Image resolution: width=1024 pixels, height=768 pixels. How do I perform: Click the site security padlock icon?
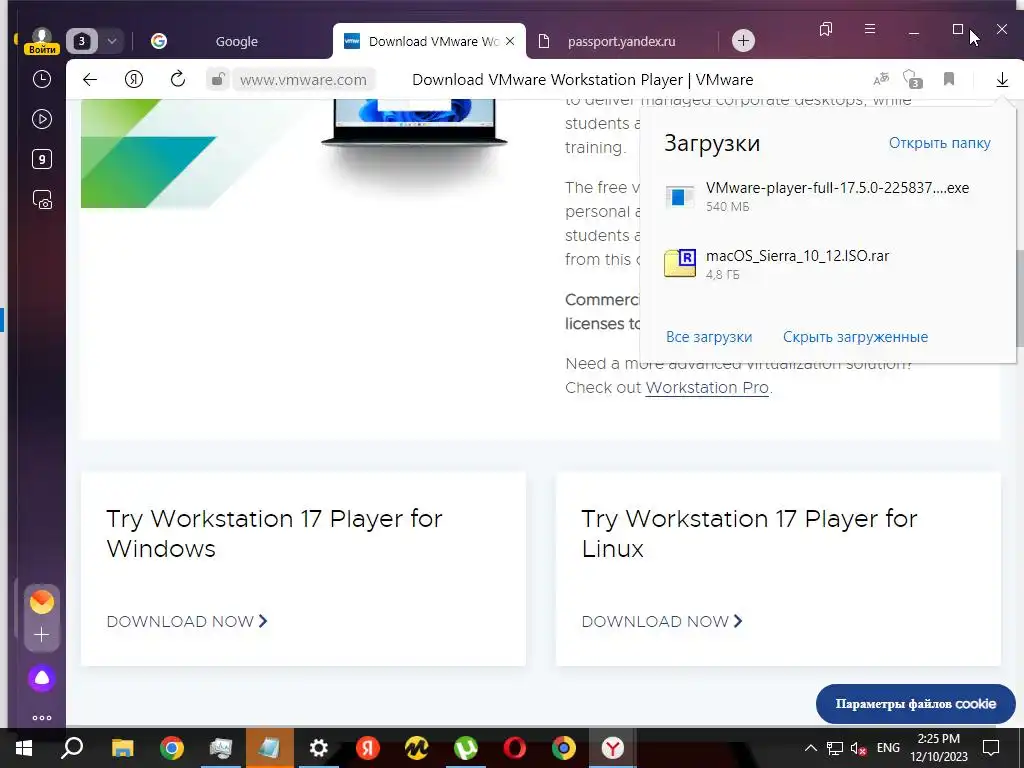pyautogui.click(x=217, y=80)
